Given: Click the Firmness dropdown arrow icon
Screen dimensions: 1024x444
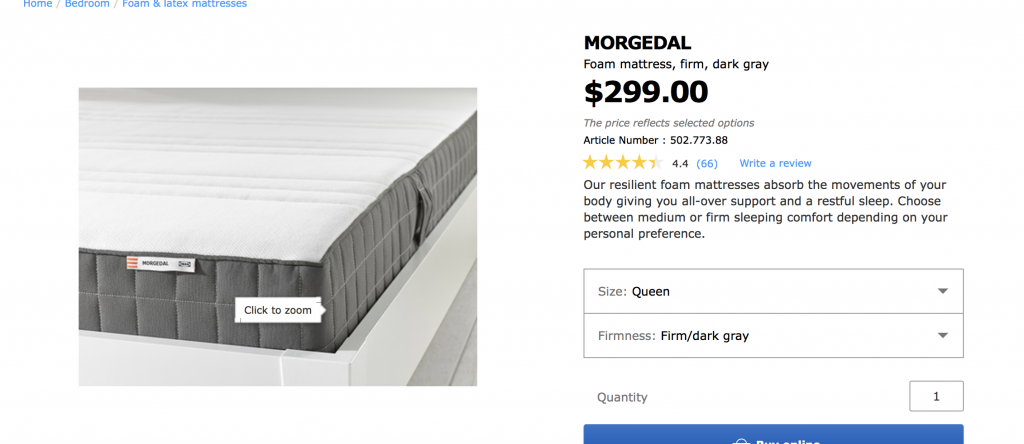Looking at the screenshot, I should [x=942, y=336].
